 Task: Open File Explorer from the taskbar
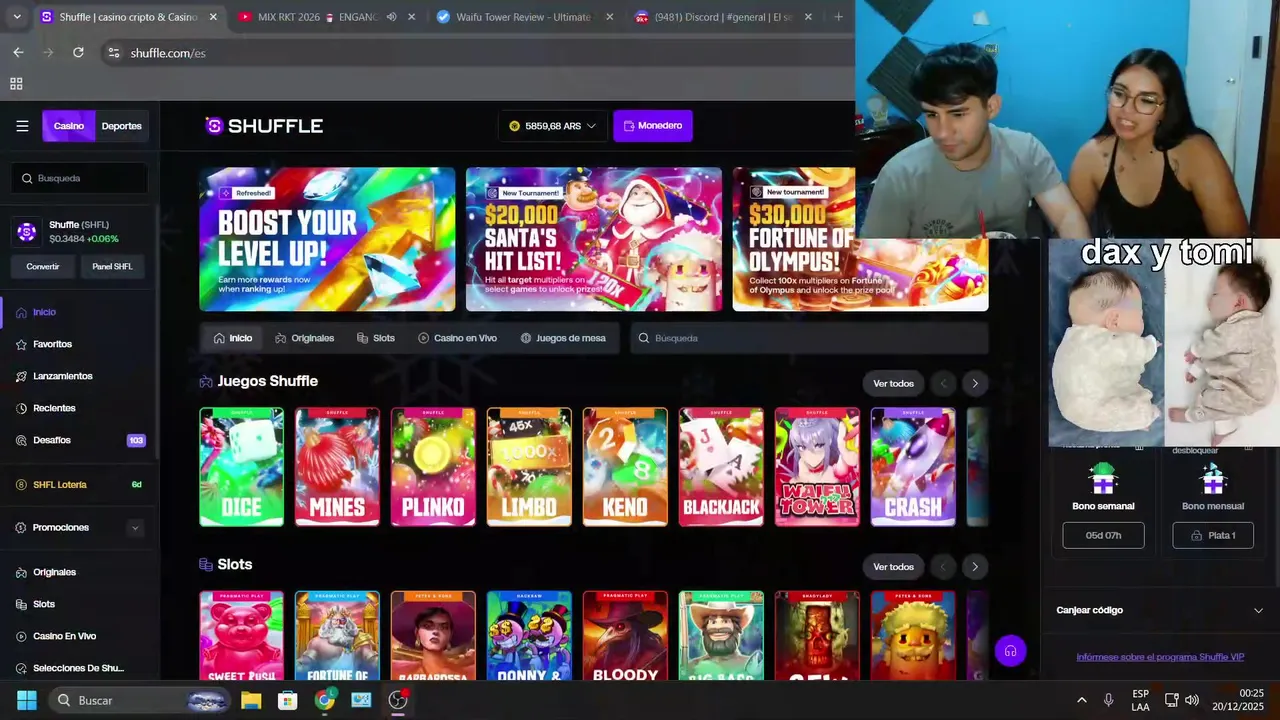tap(251, 700)
